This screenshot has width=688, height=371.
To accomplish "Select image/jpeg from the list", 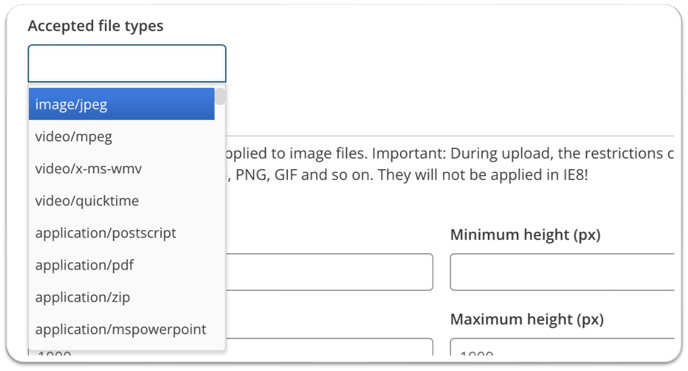I will click(122, 104).
